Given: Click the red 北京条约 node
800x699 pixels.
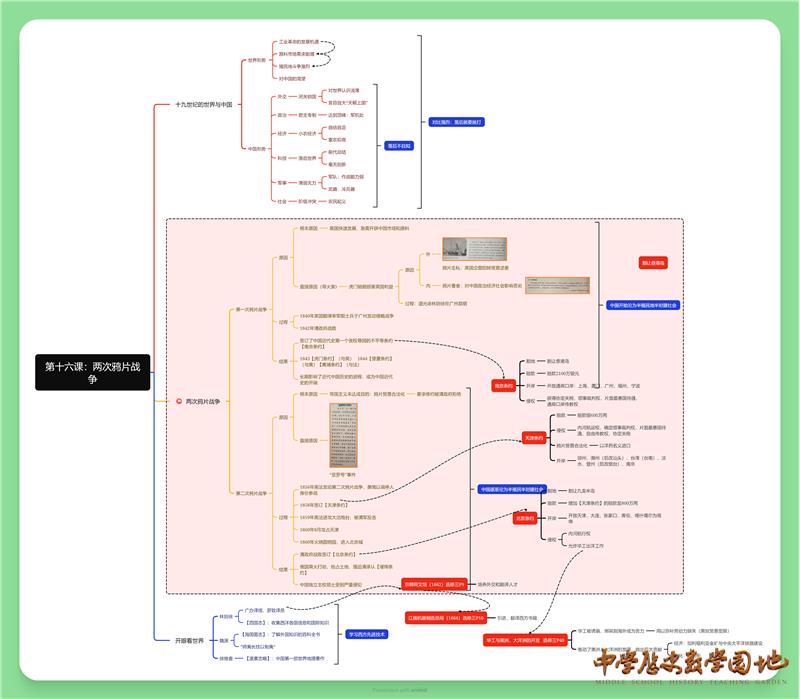Looking at the screenshot, I should click(526, 518).
